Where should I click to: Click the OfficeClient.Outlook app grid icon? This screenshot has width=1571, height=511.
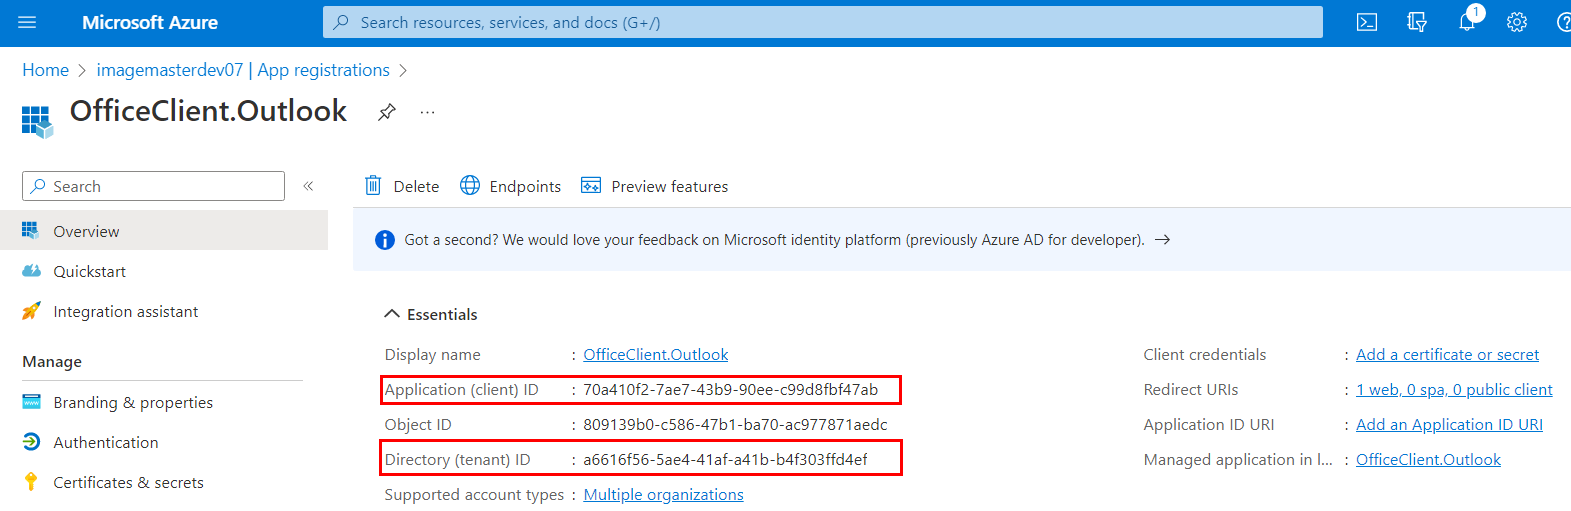pyautogui.click(x=37, y=121)
